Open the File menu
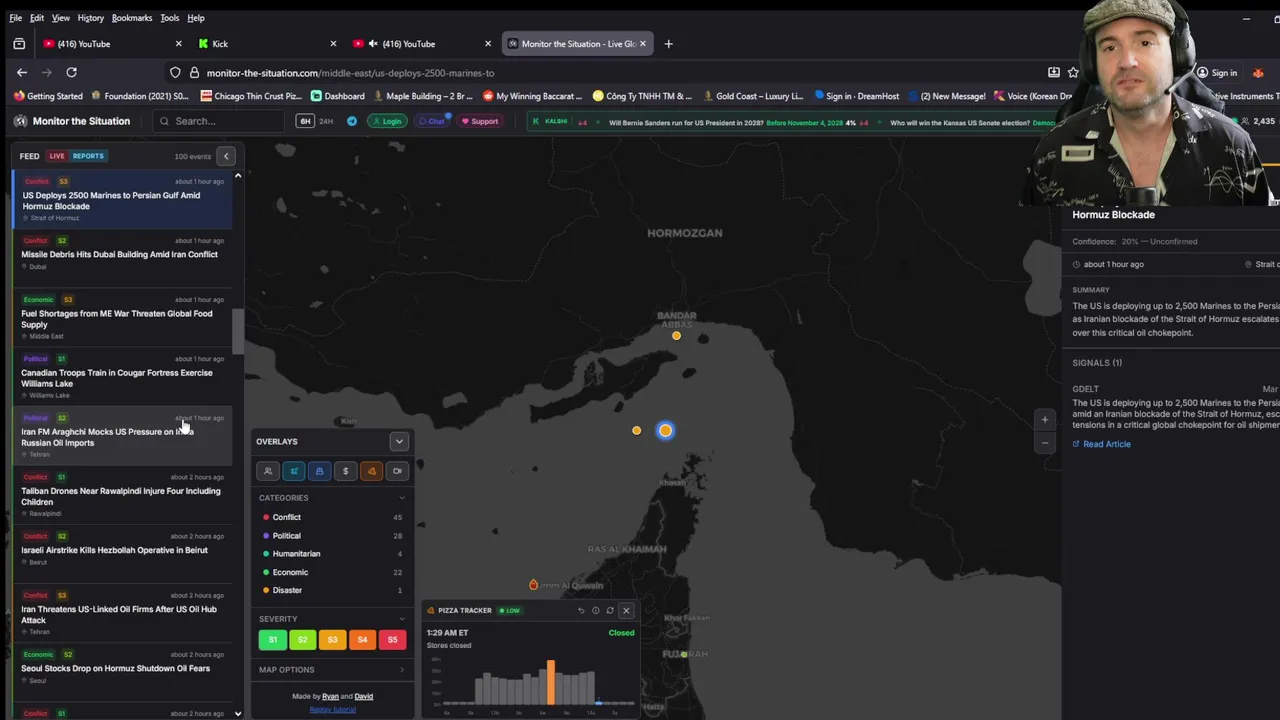 pos(16,18)
